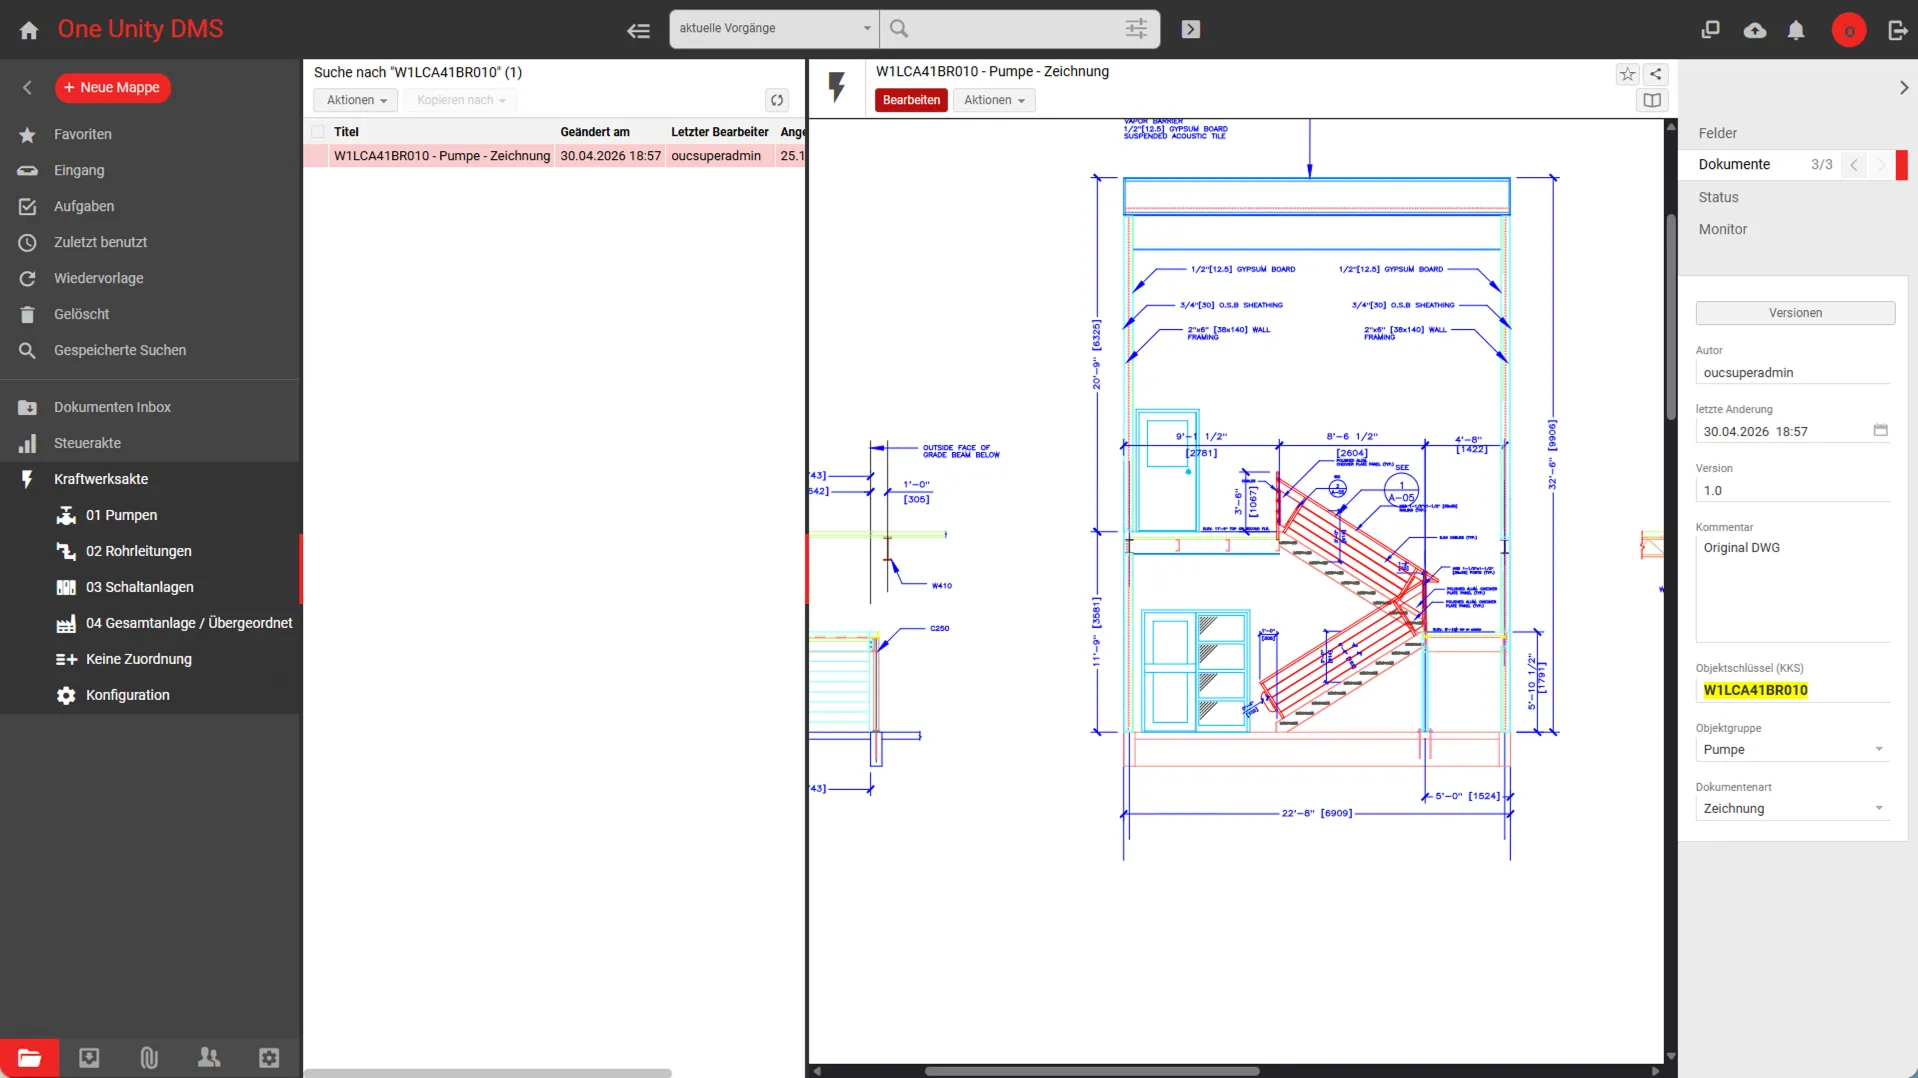Collapse the right panel with chevron
The width and height of the screenshot is (1918, 1078).
pos(1903,88)
